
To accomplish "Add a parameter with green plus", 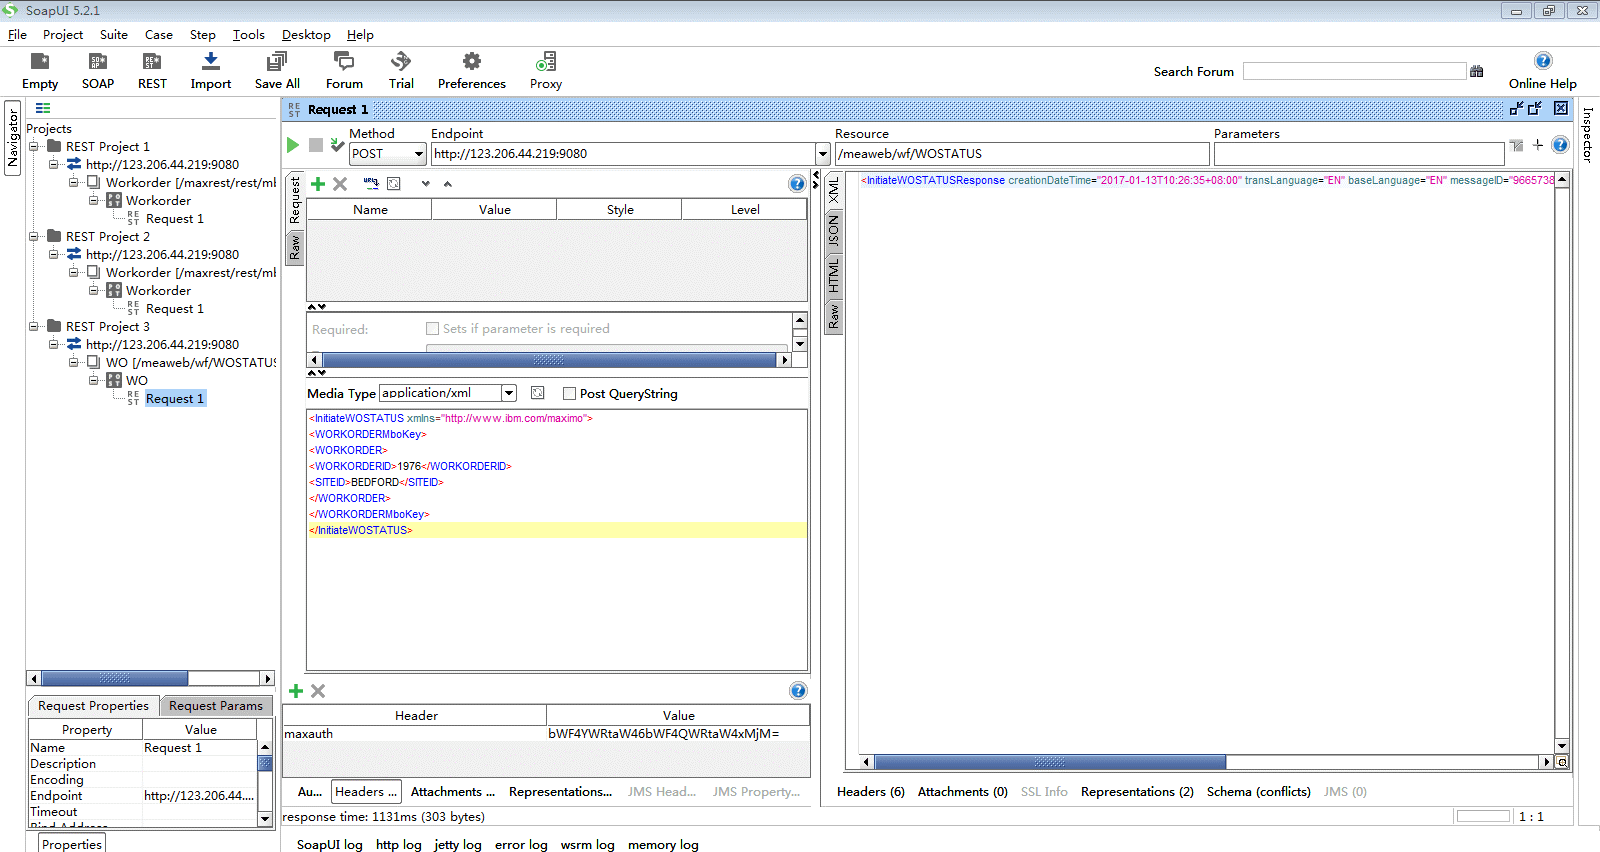I will [x=318, y=184].
